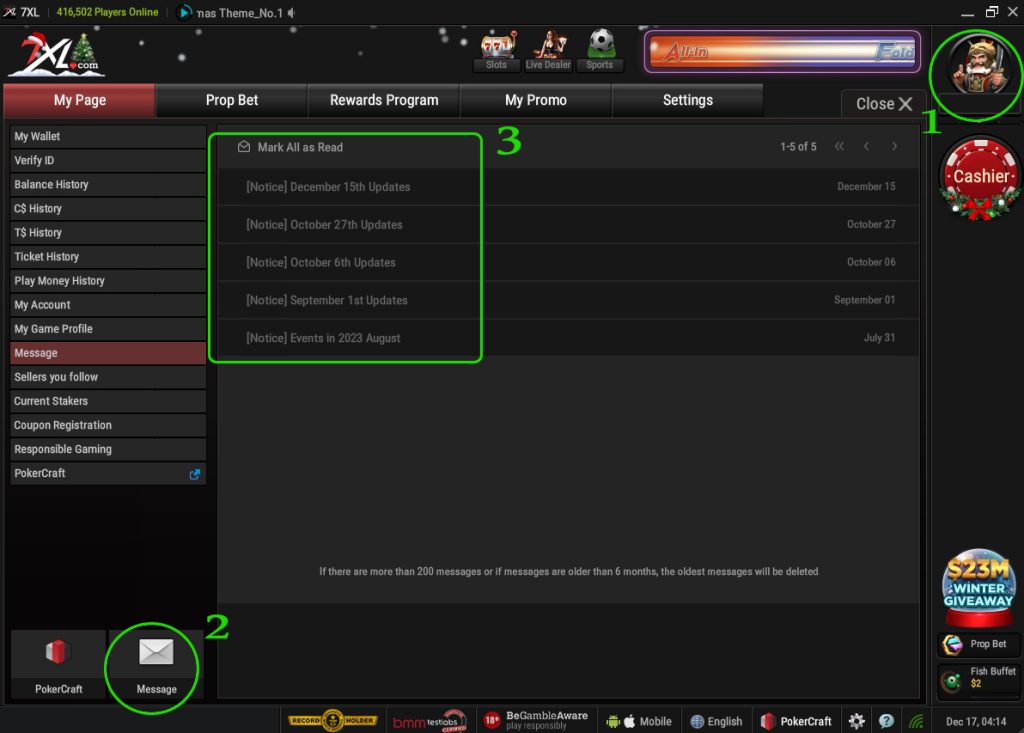The width and height of the screenshot is (1024, 733).
Task: Switch to the Settings tab
Action: point(687,100)
